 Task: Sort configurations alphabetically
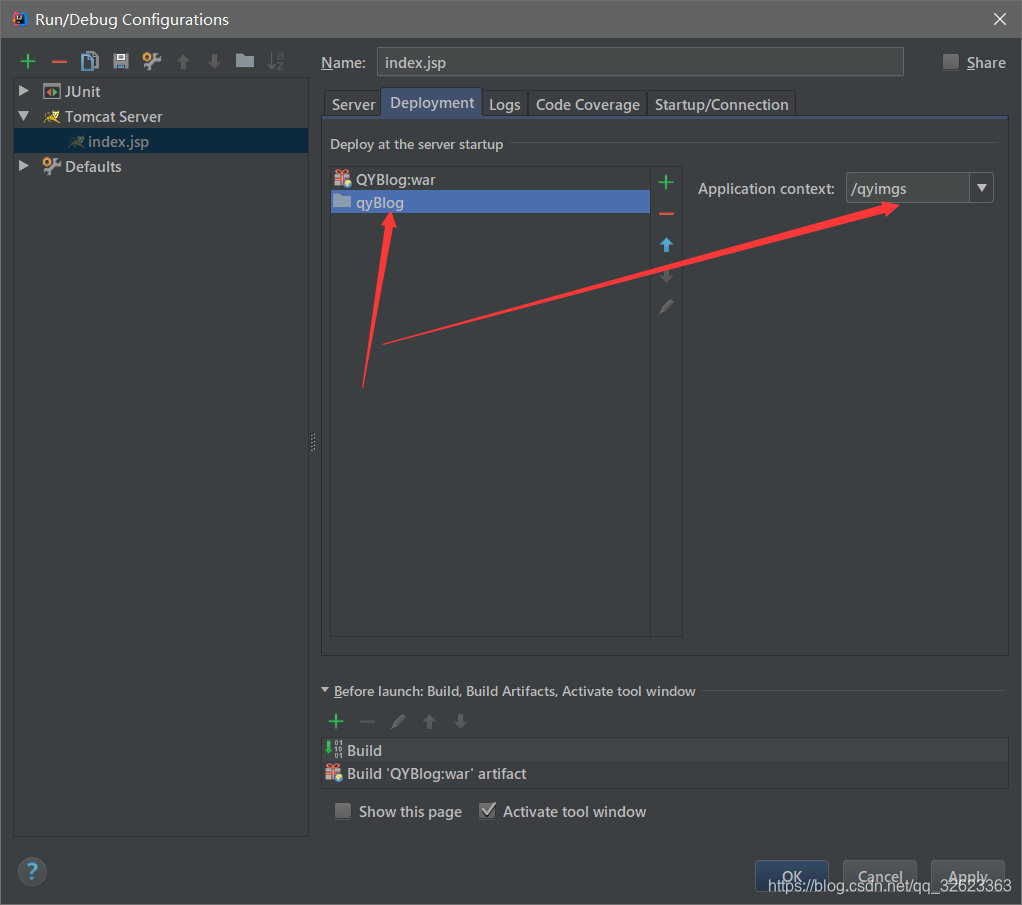click(x=276, y=61)
